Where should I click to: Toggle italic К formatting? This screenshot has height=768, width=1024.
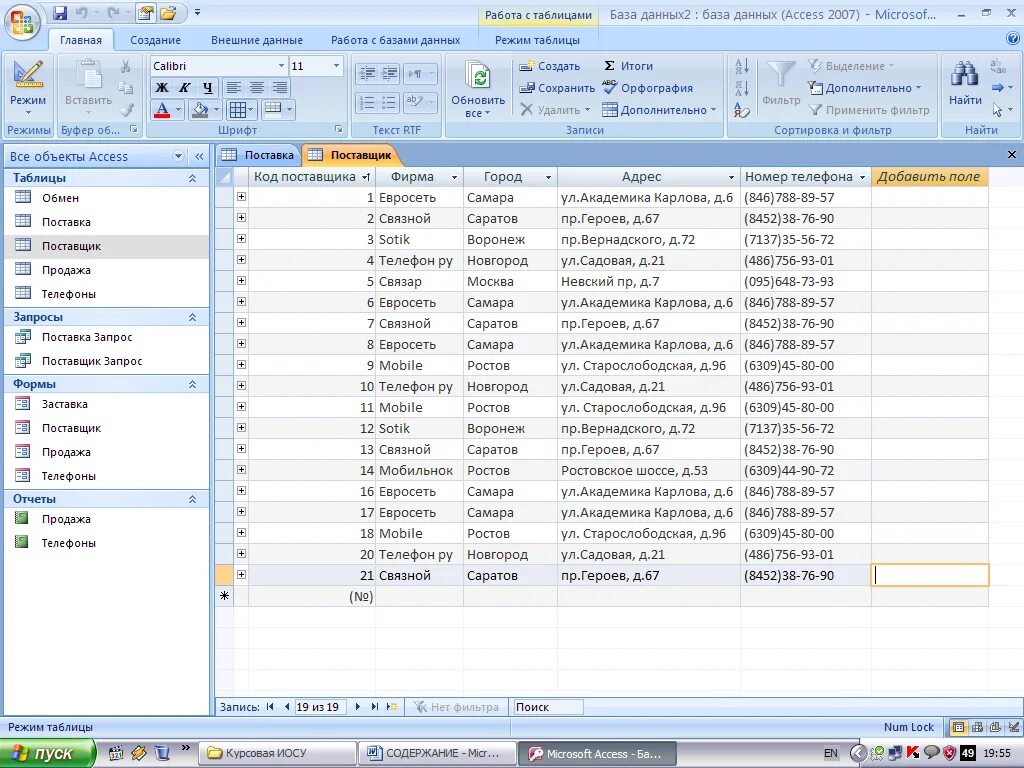185,88
